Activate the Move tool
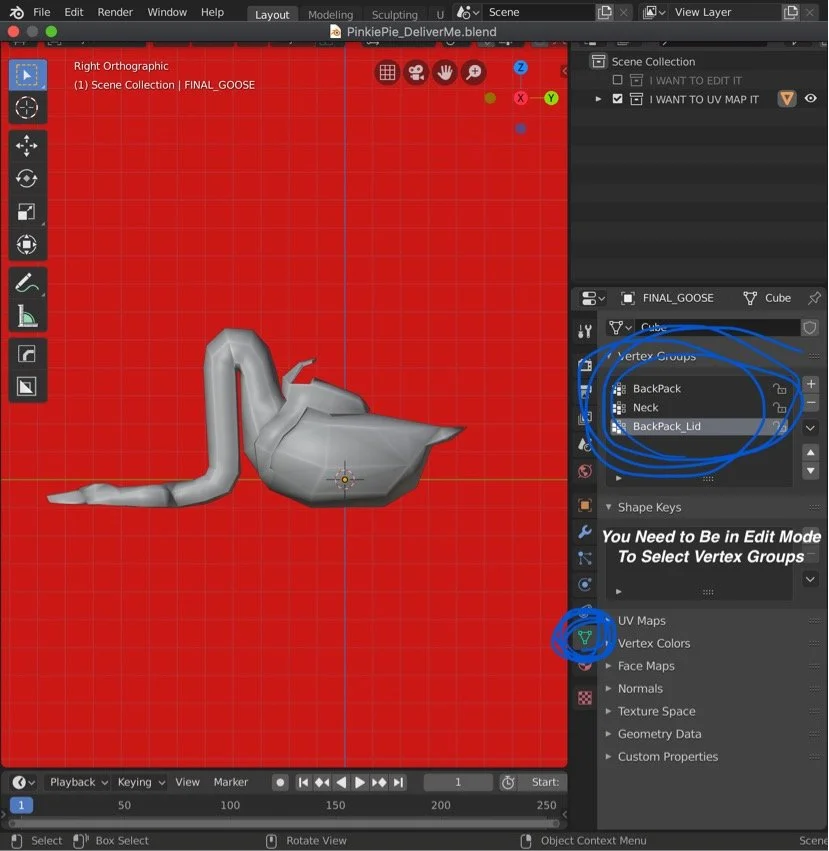829x851 pixels. coord(27,146)
